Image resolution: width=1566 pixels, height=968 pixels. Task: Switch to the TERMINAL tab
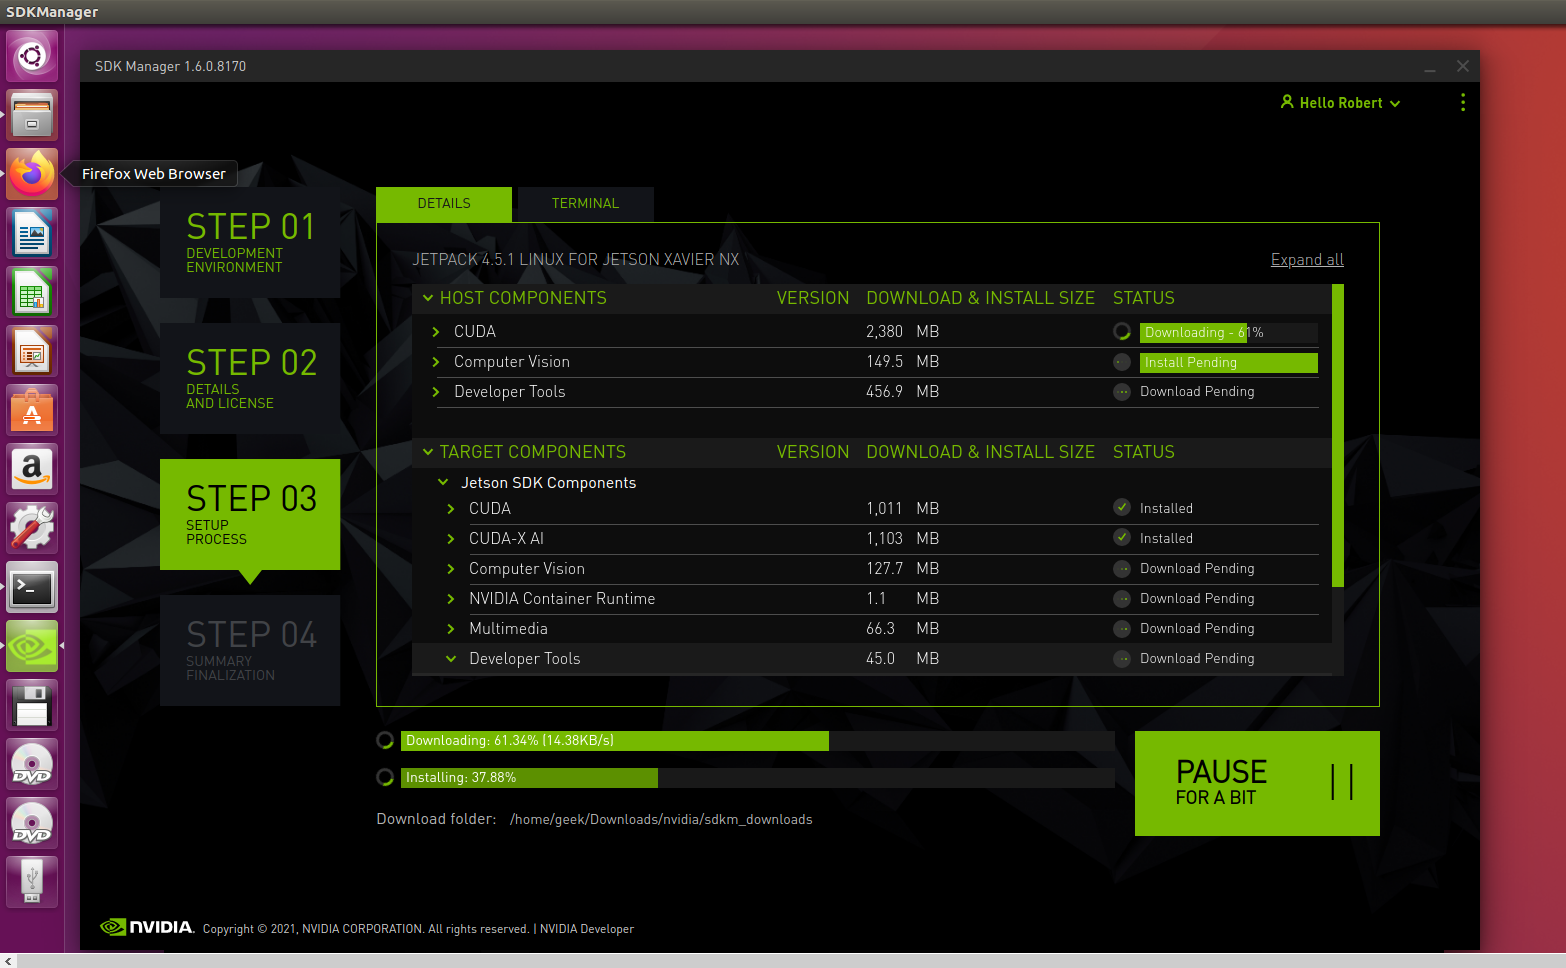tap(585, 204)
